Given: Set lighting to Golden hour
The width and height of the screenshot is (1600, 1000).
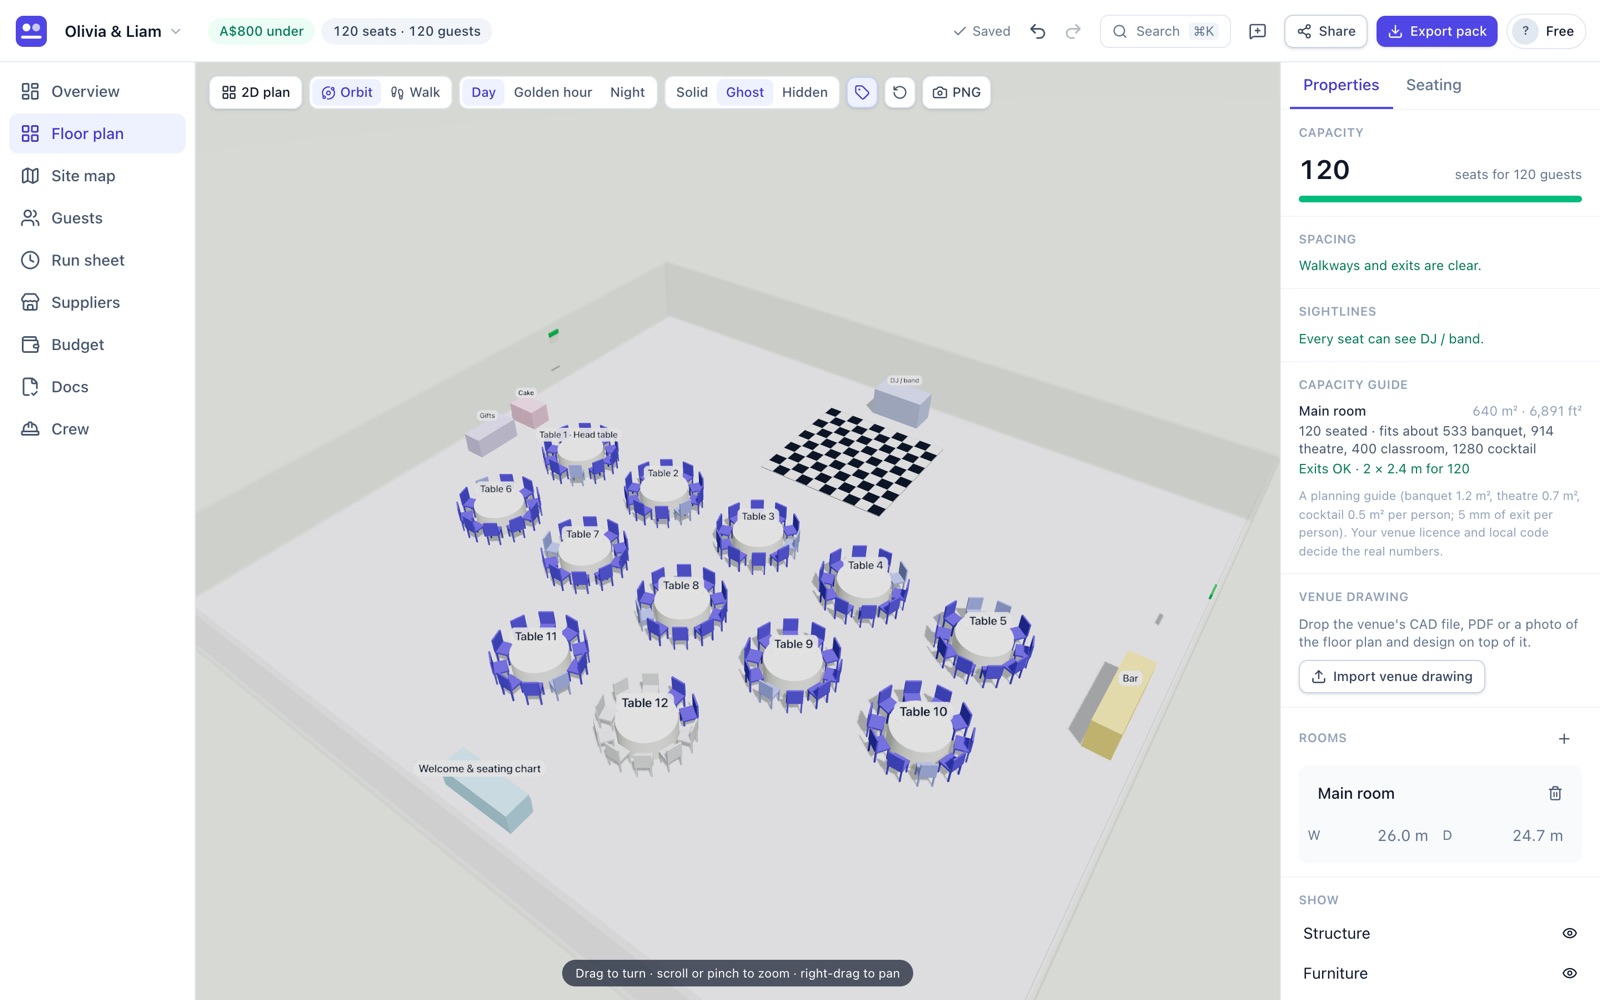Looking at the screenshot, I should (553, 92).
